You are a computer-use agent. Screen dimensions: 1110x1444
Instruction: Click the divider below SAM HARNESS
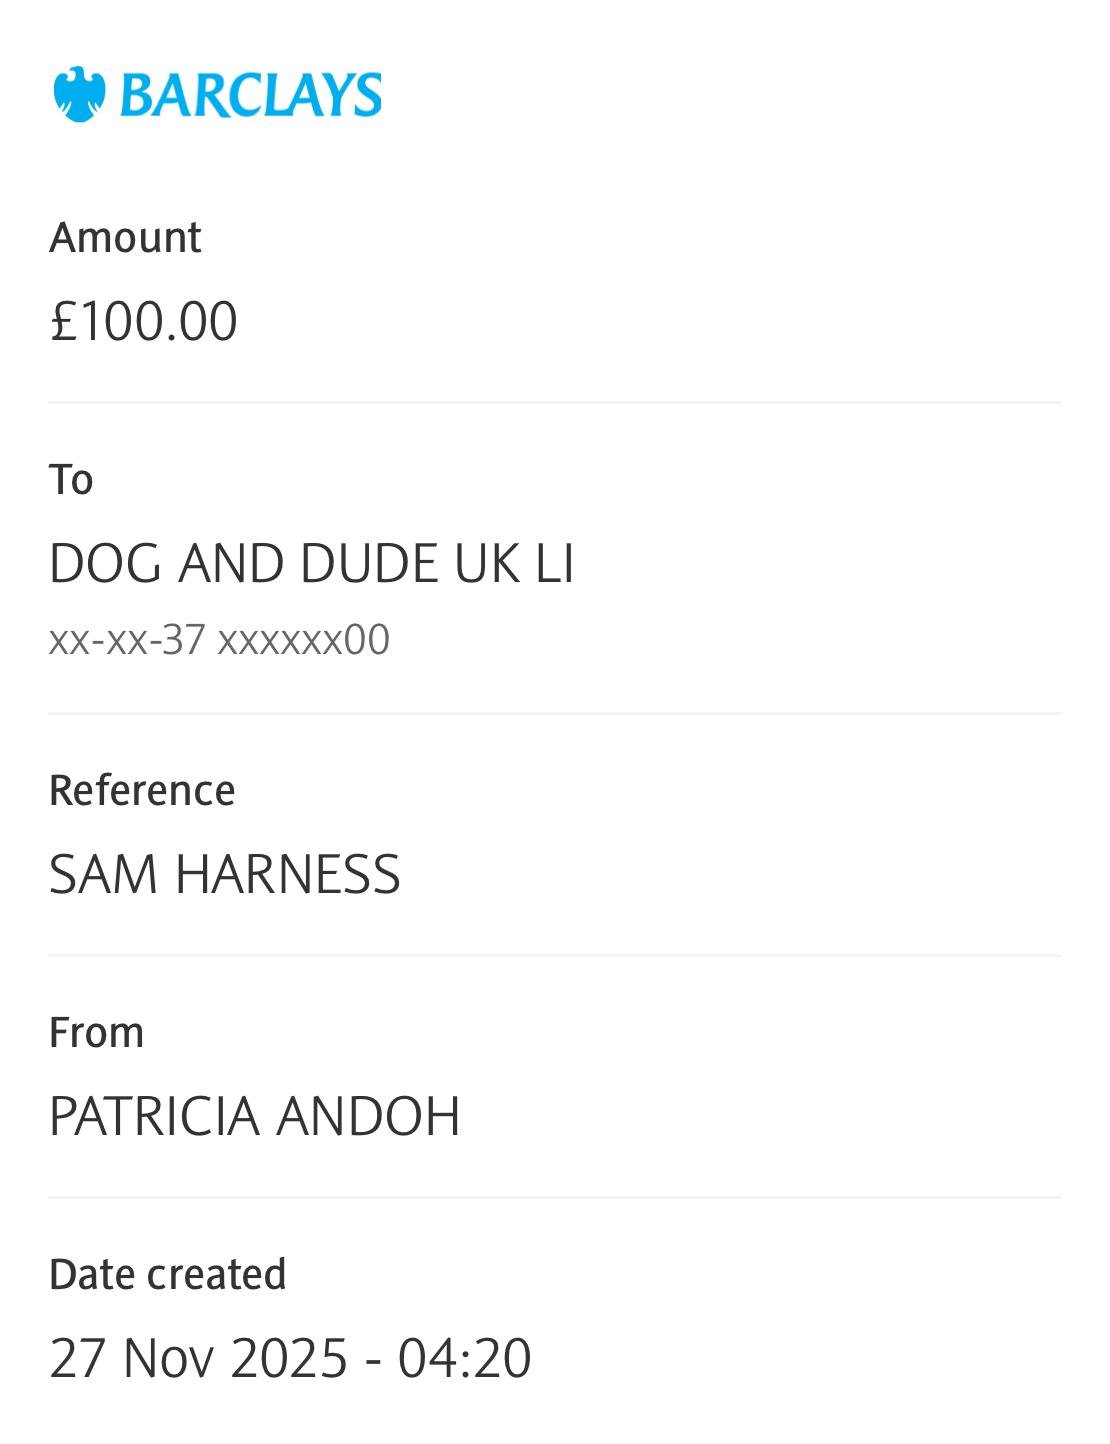click(555, 956)
